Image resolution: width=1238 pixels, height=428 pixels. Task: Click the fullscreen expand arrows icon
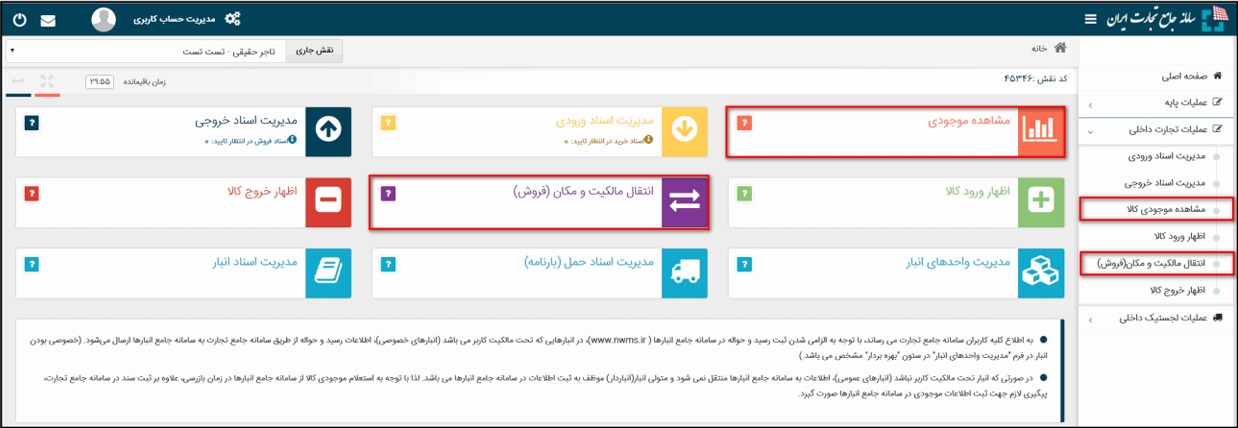pyautogui.click(x=46, y=81)
